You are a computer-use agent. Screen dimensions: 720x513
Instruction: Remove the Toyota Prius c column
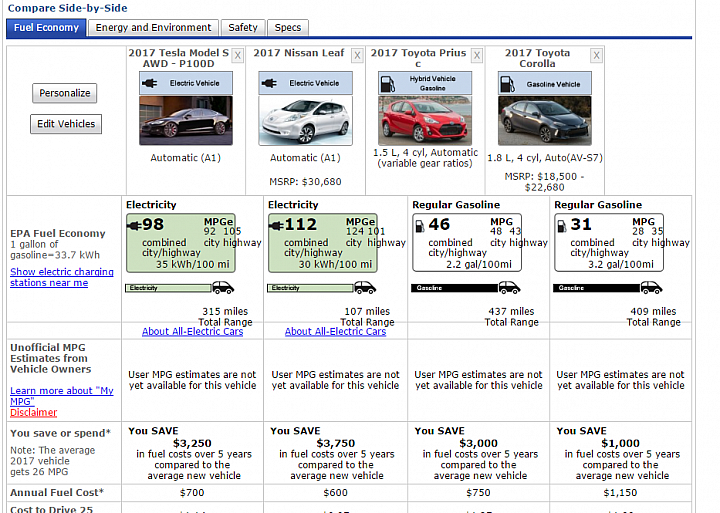[x=477, y=56]
